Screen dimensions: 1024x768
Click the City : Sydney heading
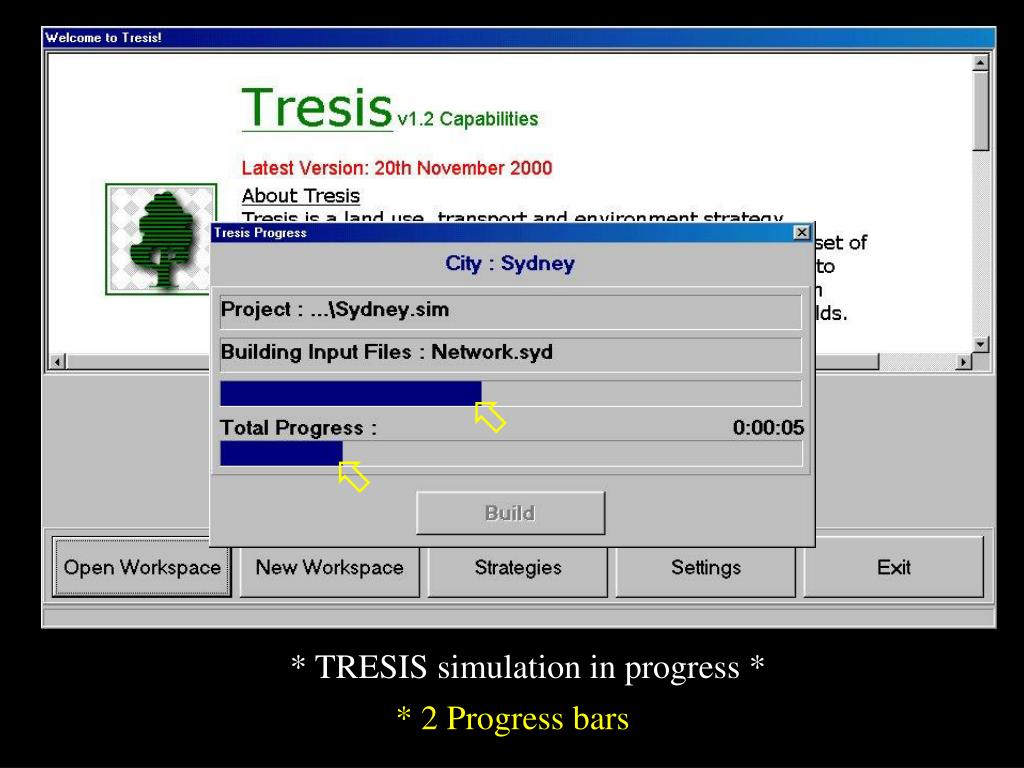tap(510, 263)
